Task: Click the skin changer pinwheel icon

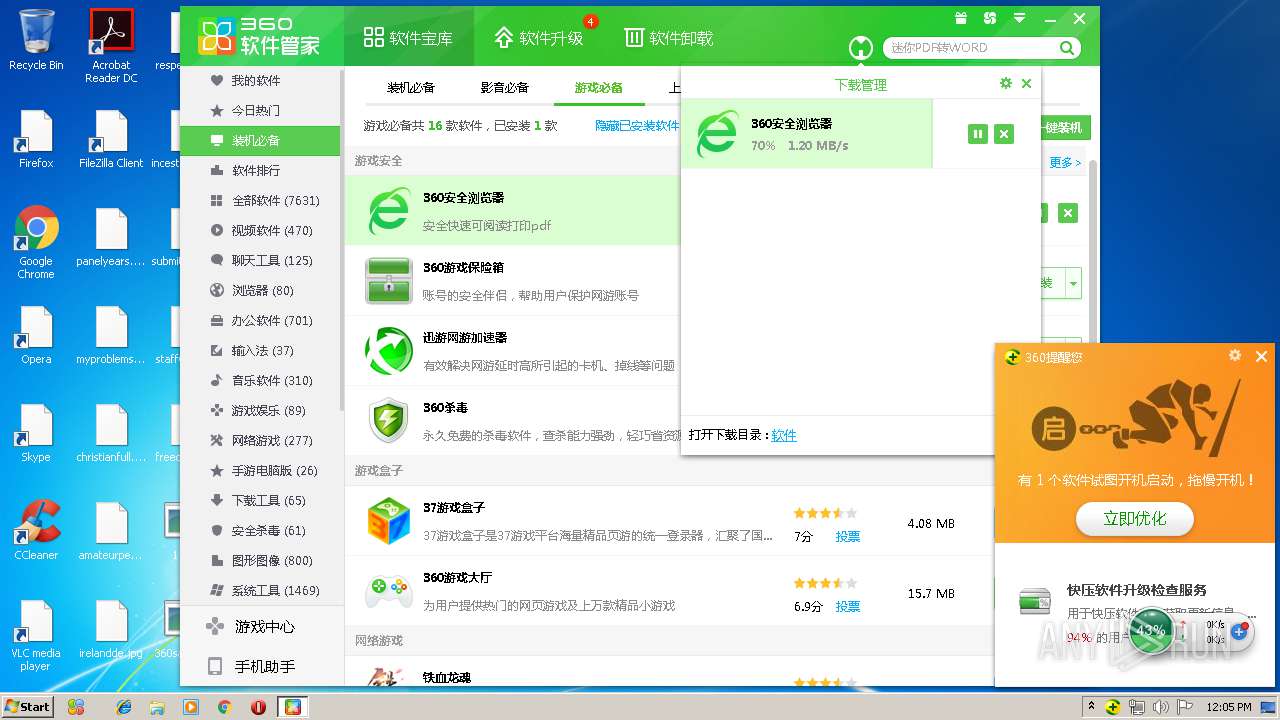Action: pyautogui.click(x=990, y=18)
